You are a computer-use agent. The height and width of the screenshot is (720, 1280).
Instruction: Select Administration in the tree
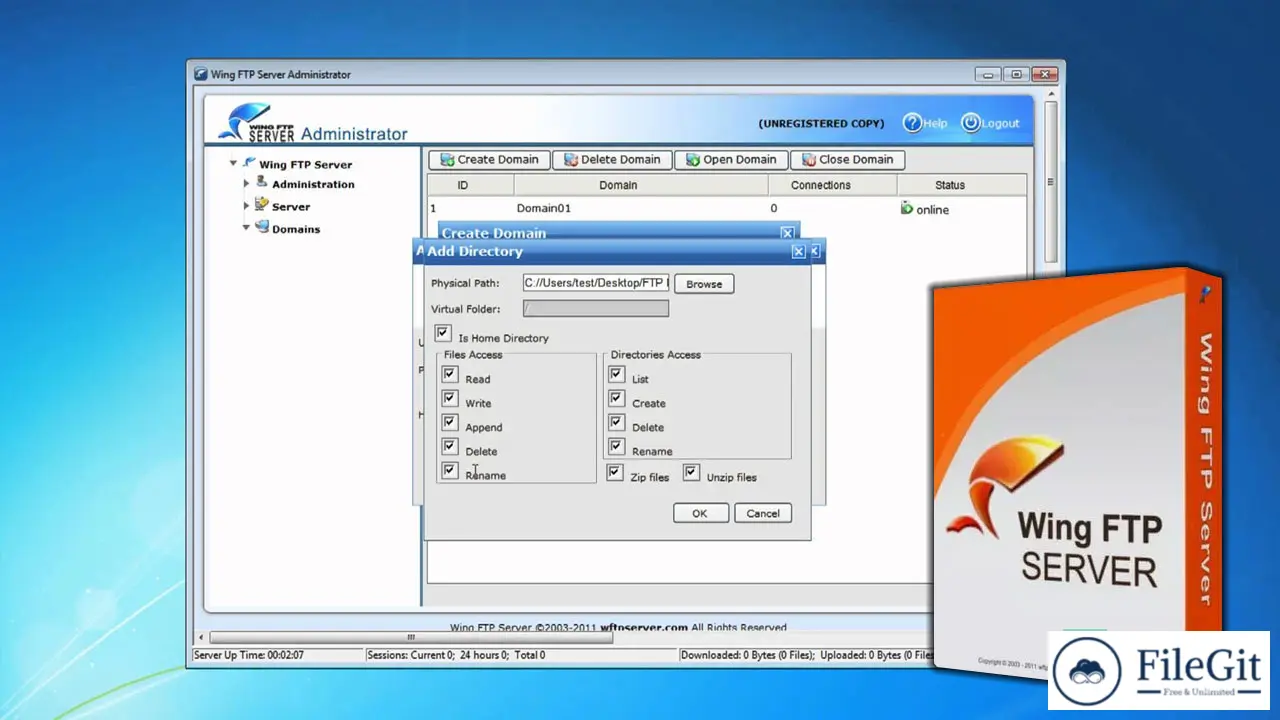point(313,185)
